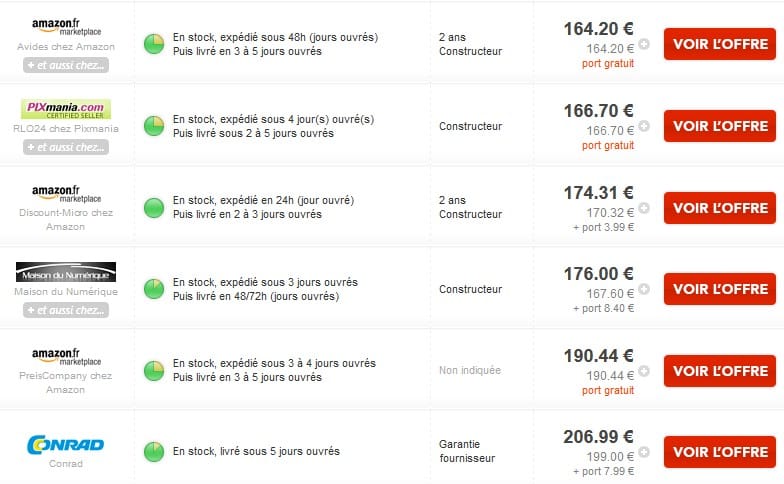Click plus icon next to 170.32 € price
The image size is (784, 484).
644,208
